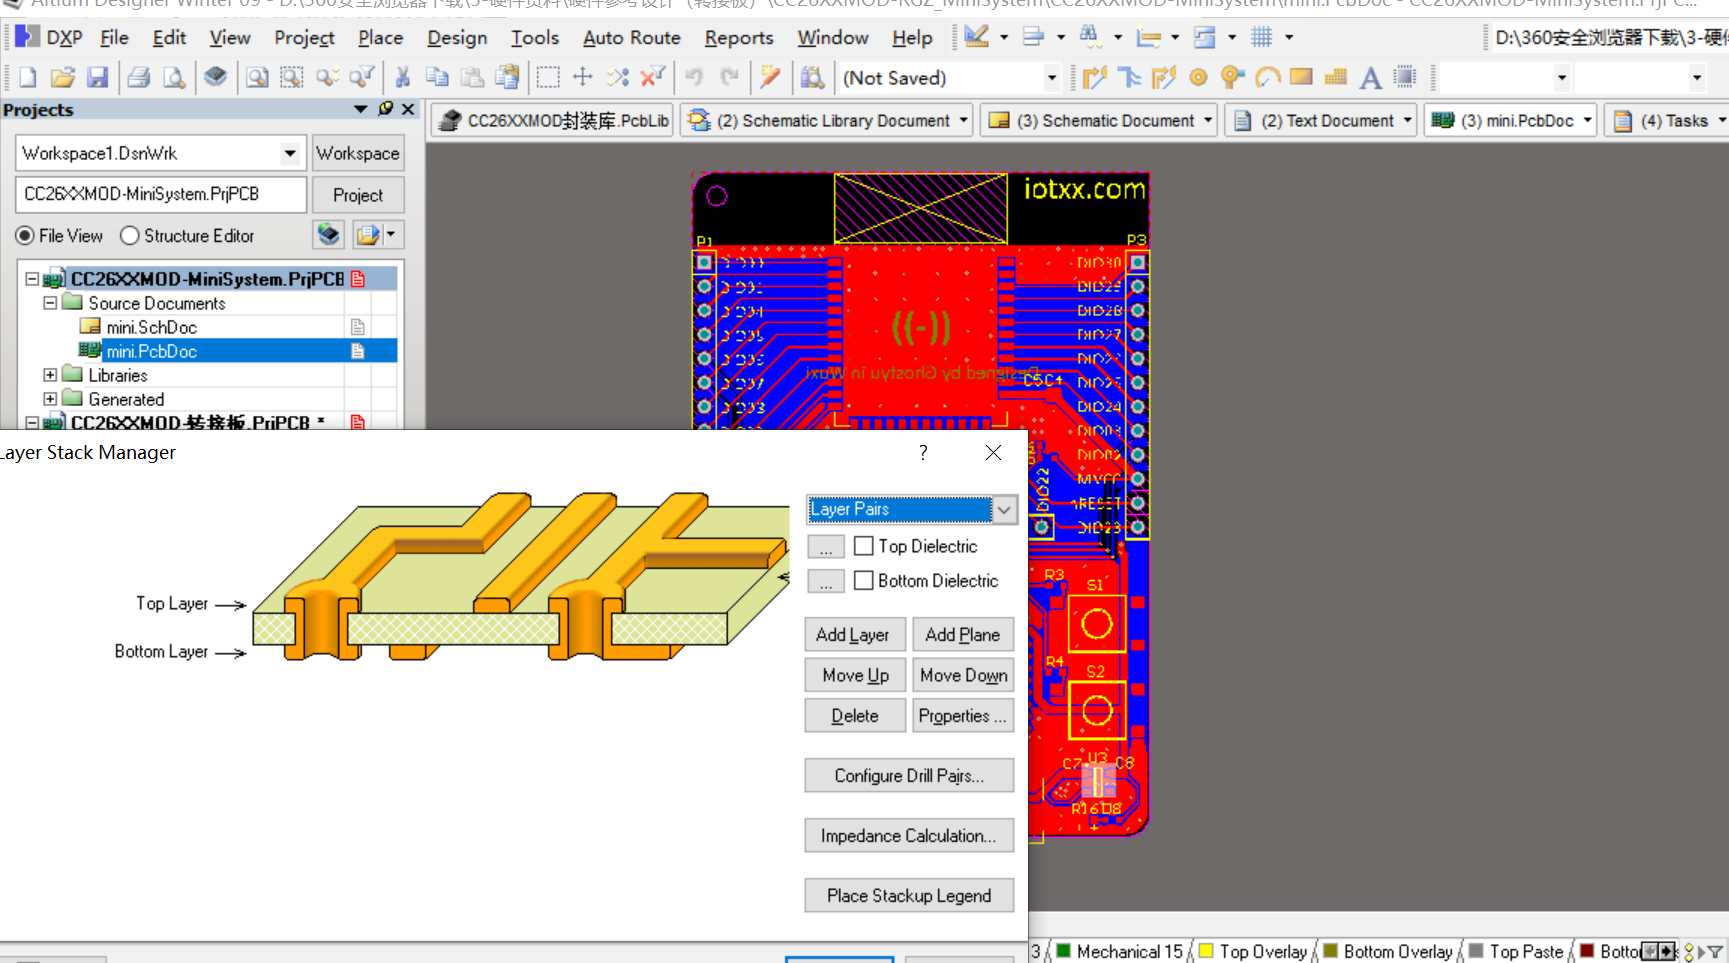The image size is (1729, 963).
Task: Click the Grids toolbar icon
Action: point(1262,37)
